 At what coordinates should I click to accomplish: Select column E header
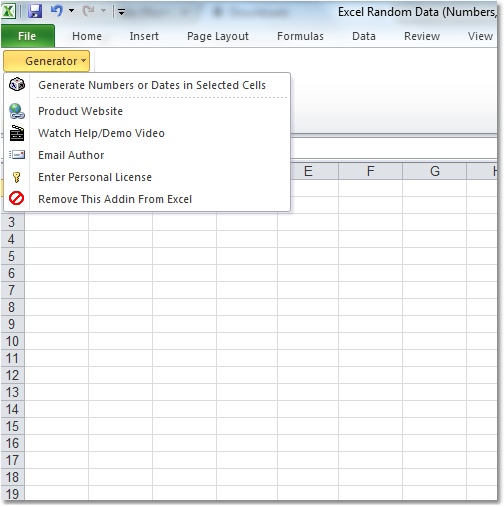point(308,171)
